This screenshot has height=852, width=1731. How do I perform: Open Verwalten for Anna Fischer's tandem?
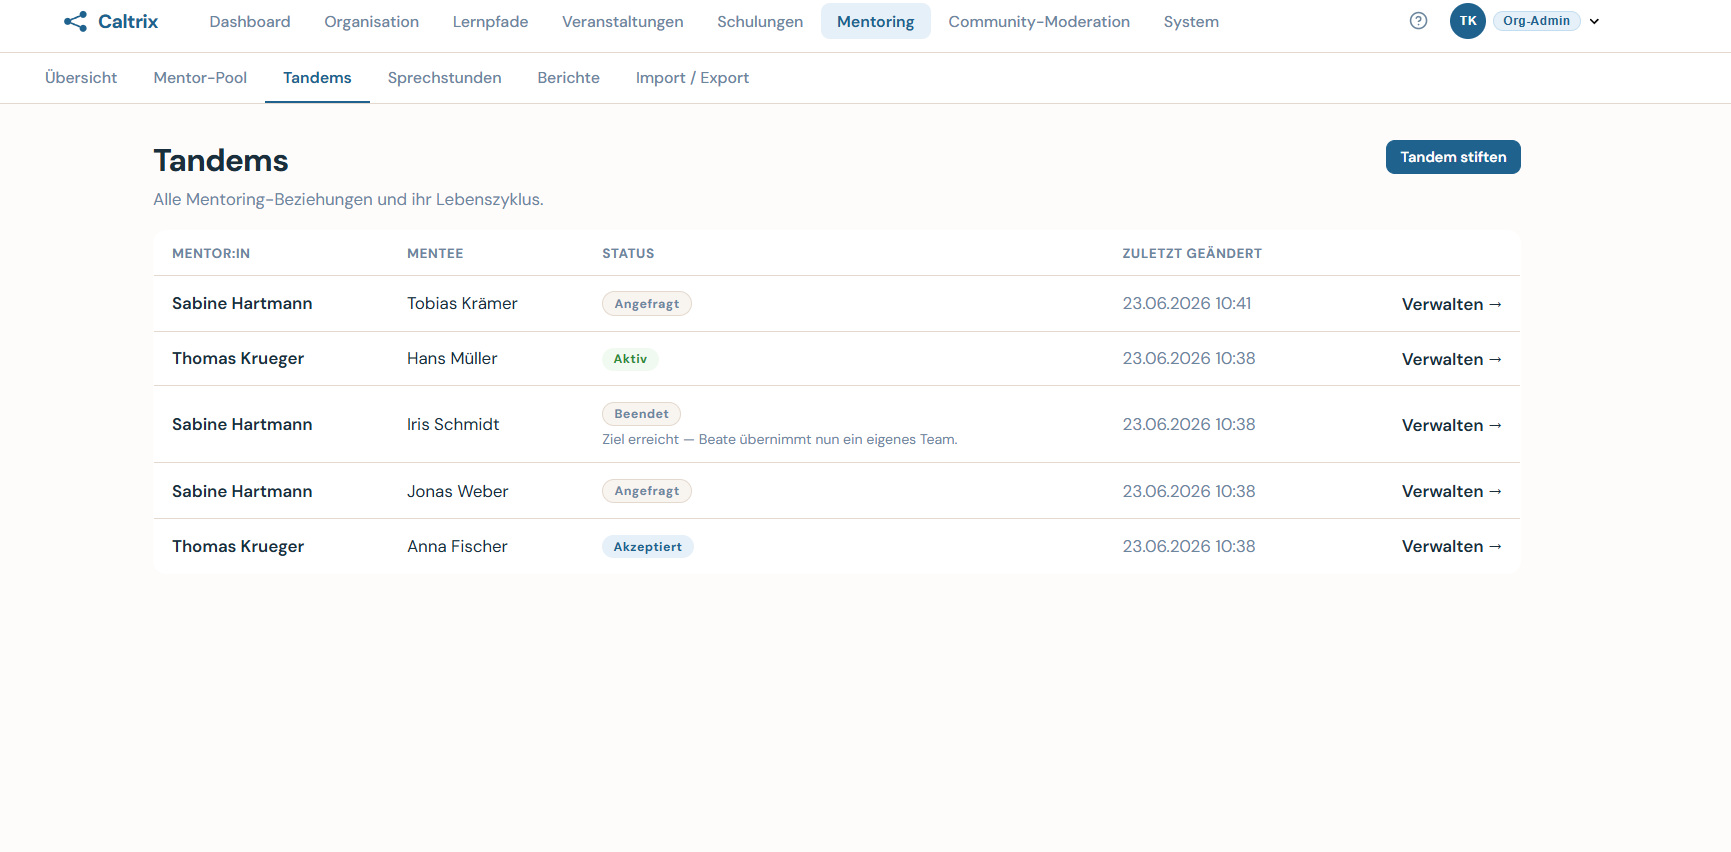coord(1451,546)
